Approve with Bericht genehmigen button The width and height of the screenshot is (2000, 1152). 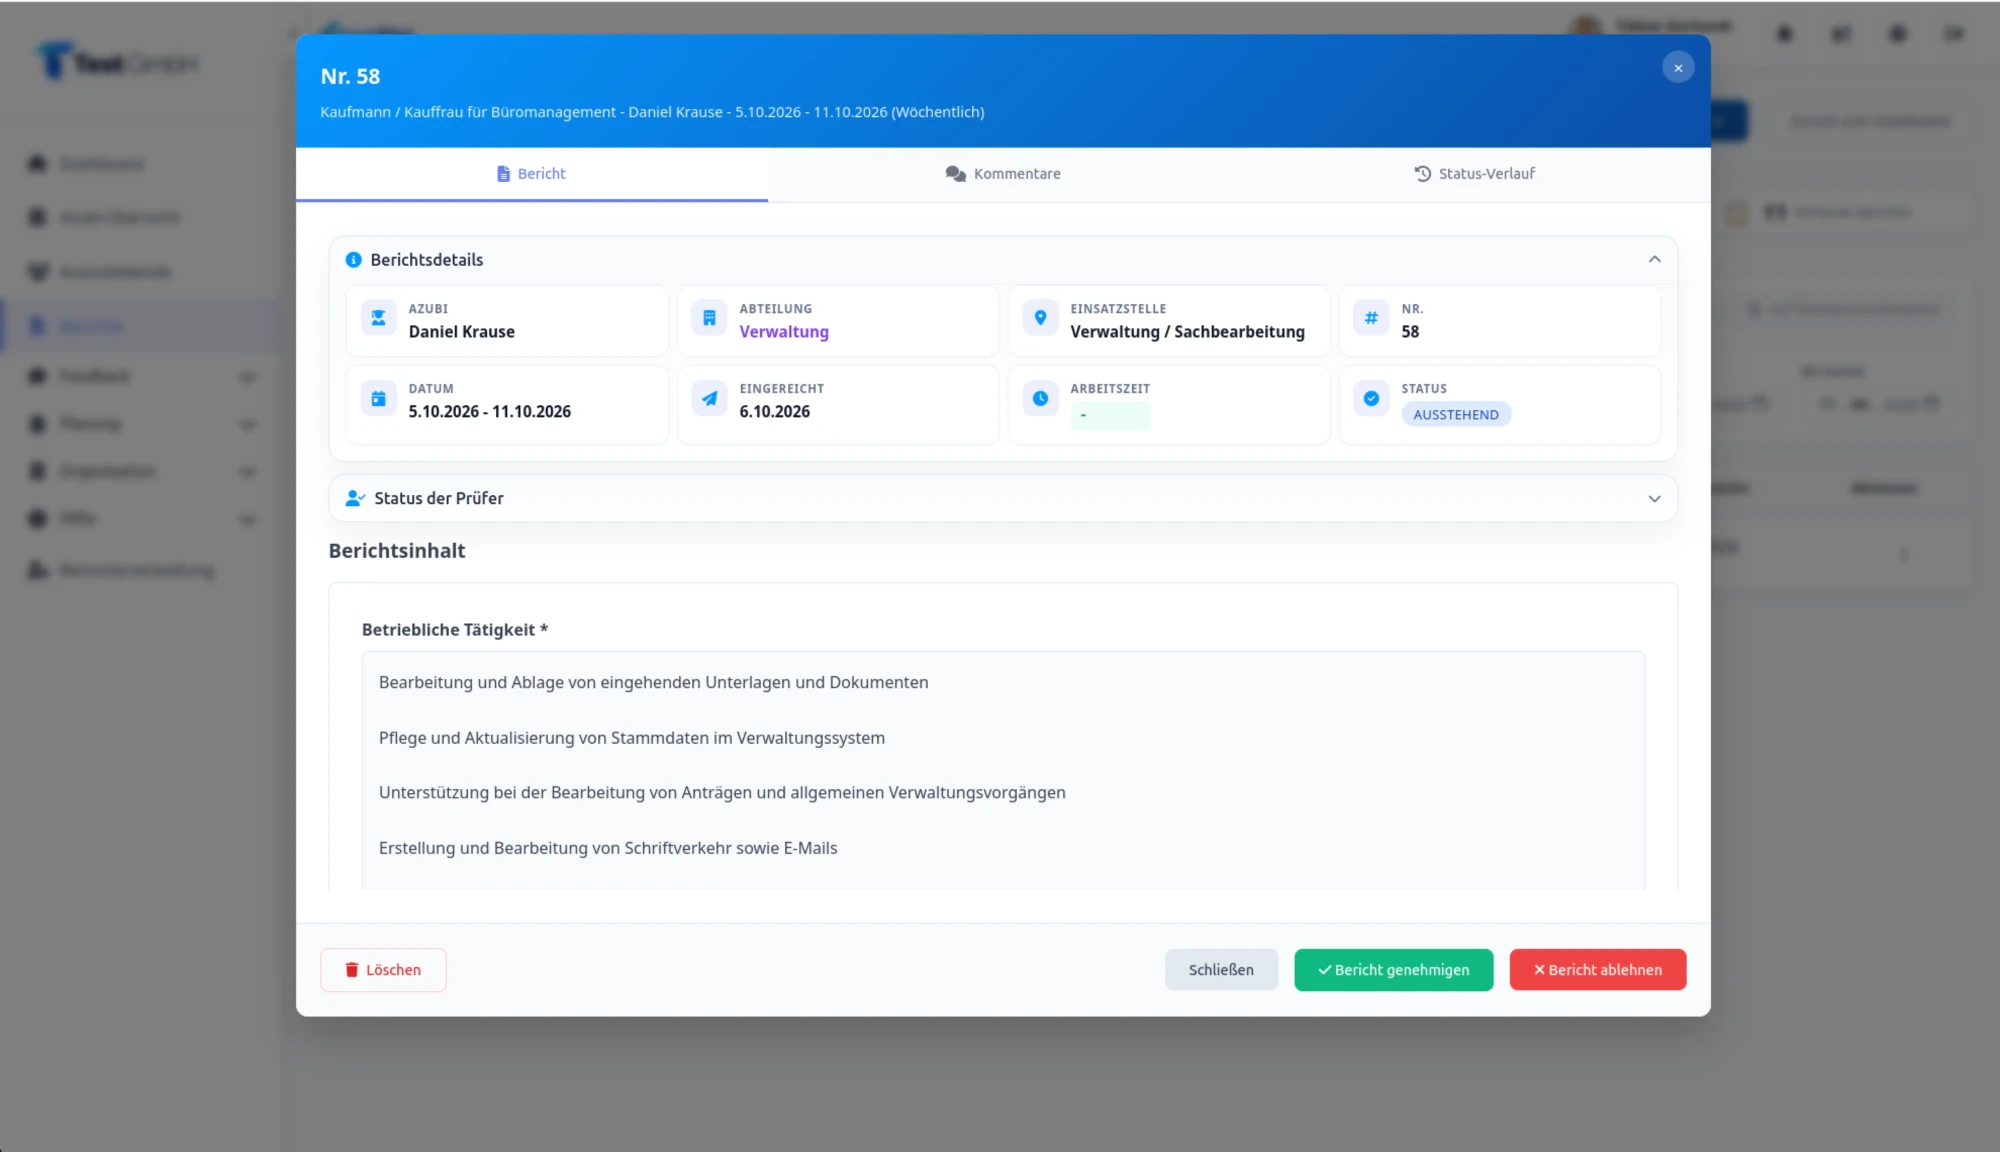(x=1393, y=970)
